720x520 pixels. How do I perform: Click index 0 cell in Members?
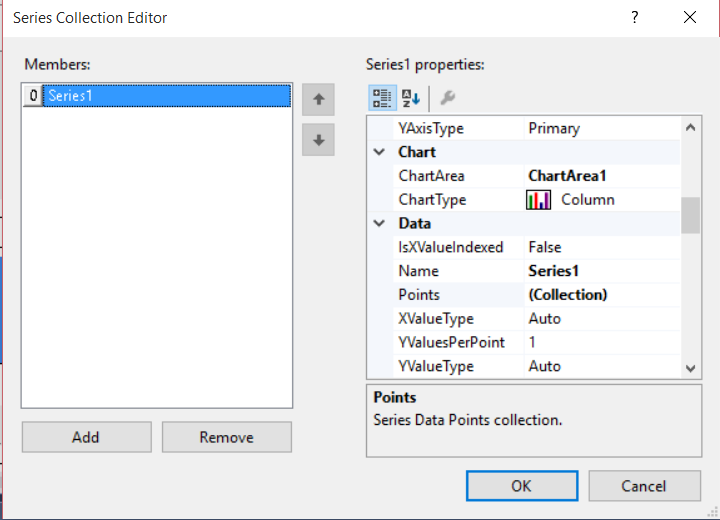click(x=33, y=96)
